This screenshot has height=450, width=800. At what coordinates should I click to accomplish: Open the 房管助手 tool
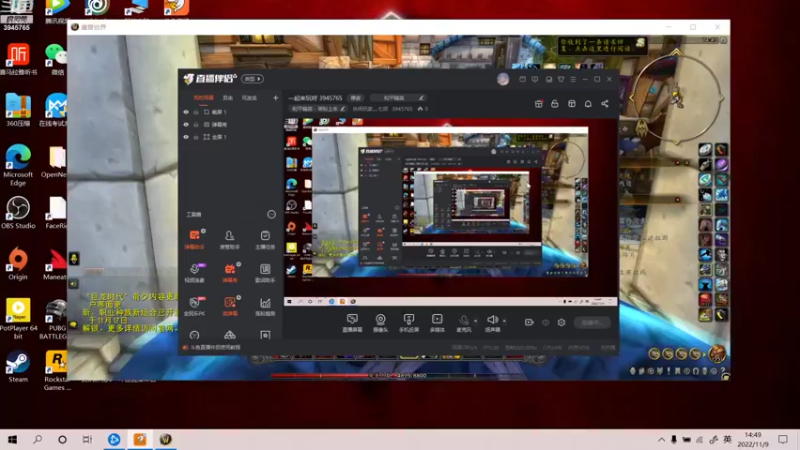(230, 239)
